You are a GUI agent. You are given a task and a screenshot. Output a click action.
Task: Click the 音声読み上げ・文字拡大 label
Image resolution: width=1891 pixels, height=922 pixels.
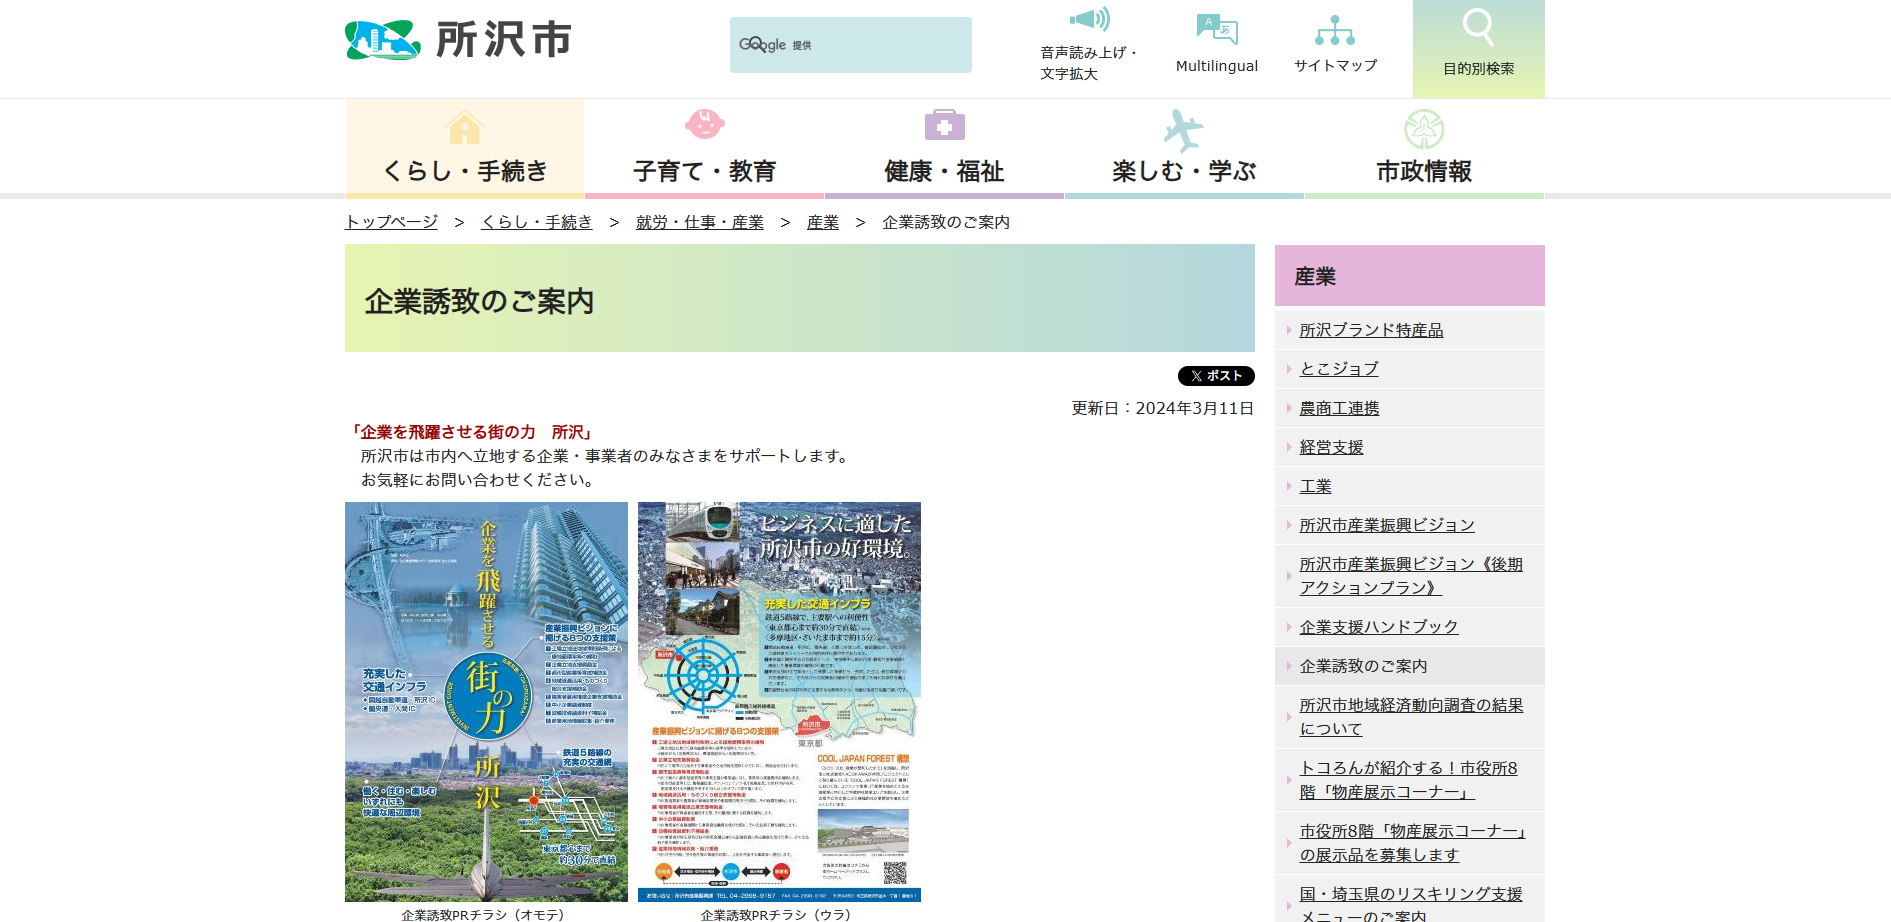[1088, 63]
